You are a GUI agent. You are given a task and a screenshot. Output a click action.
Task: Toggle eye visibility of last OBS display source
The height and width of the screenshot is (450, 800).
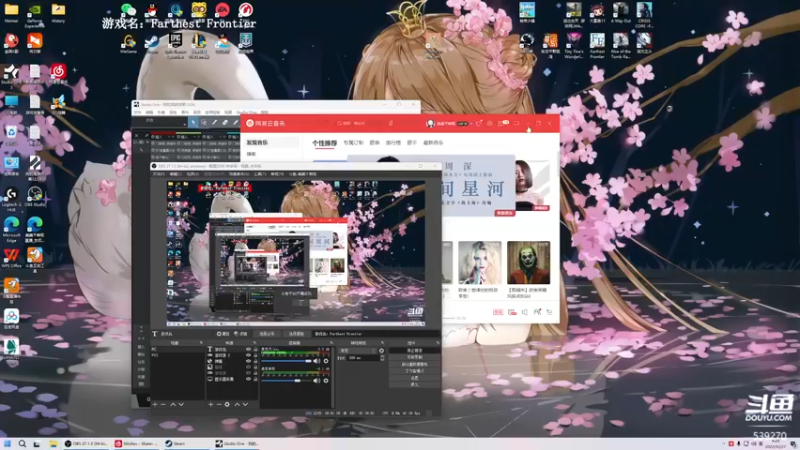pos(248,379)
